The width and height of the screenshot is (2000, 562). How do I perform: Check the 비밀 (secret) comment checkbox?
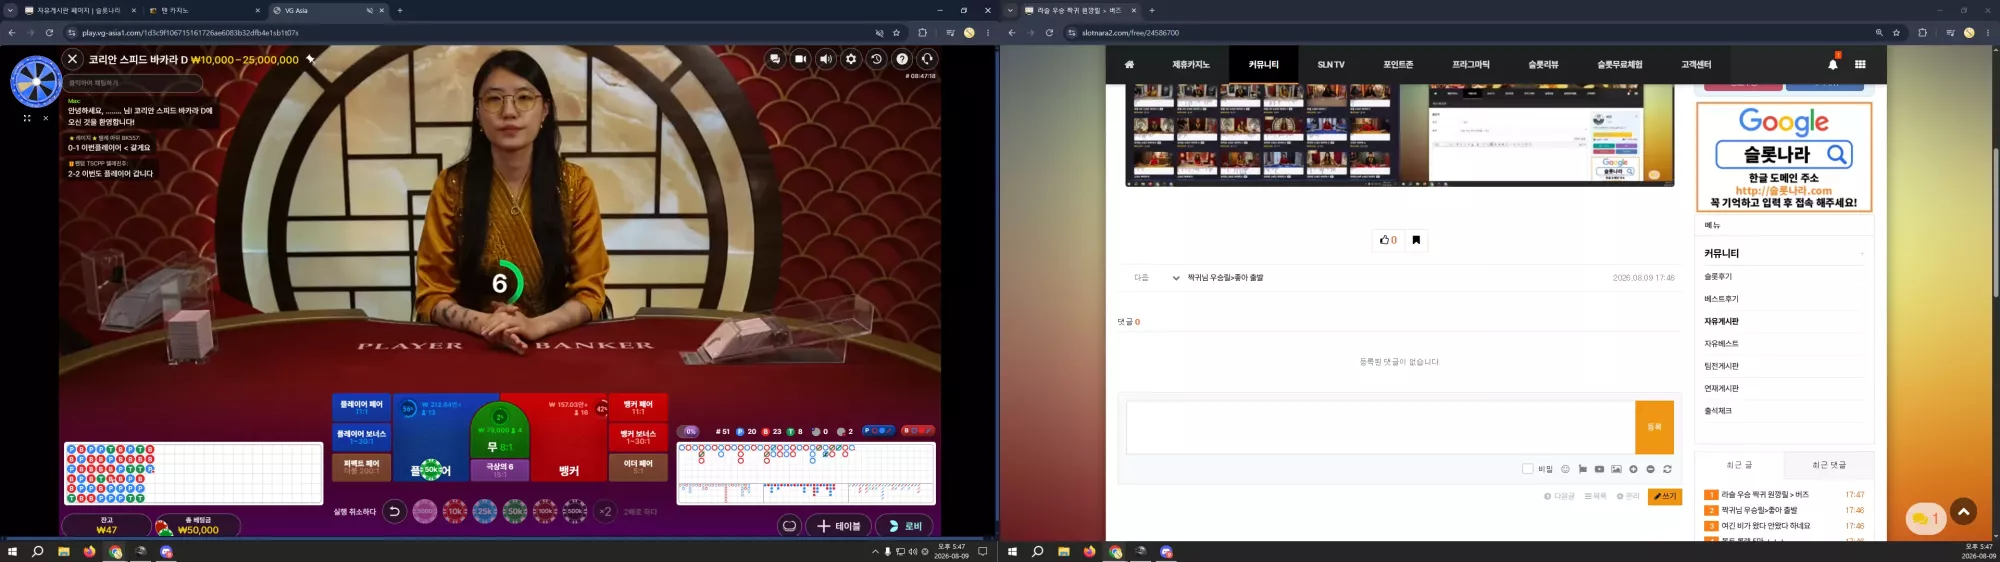1527,469
